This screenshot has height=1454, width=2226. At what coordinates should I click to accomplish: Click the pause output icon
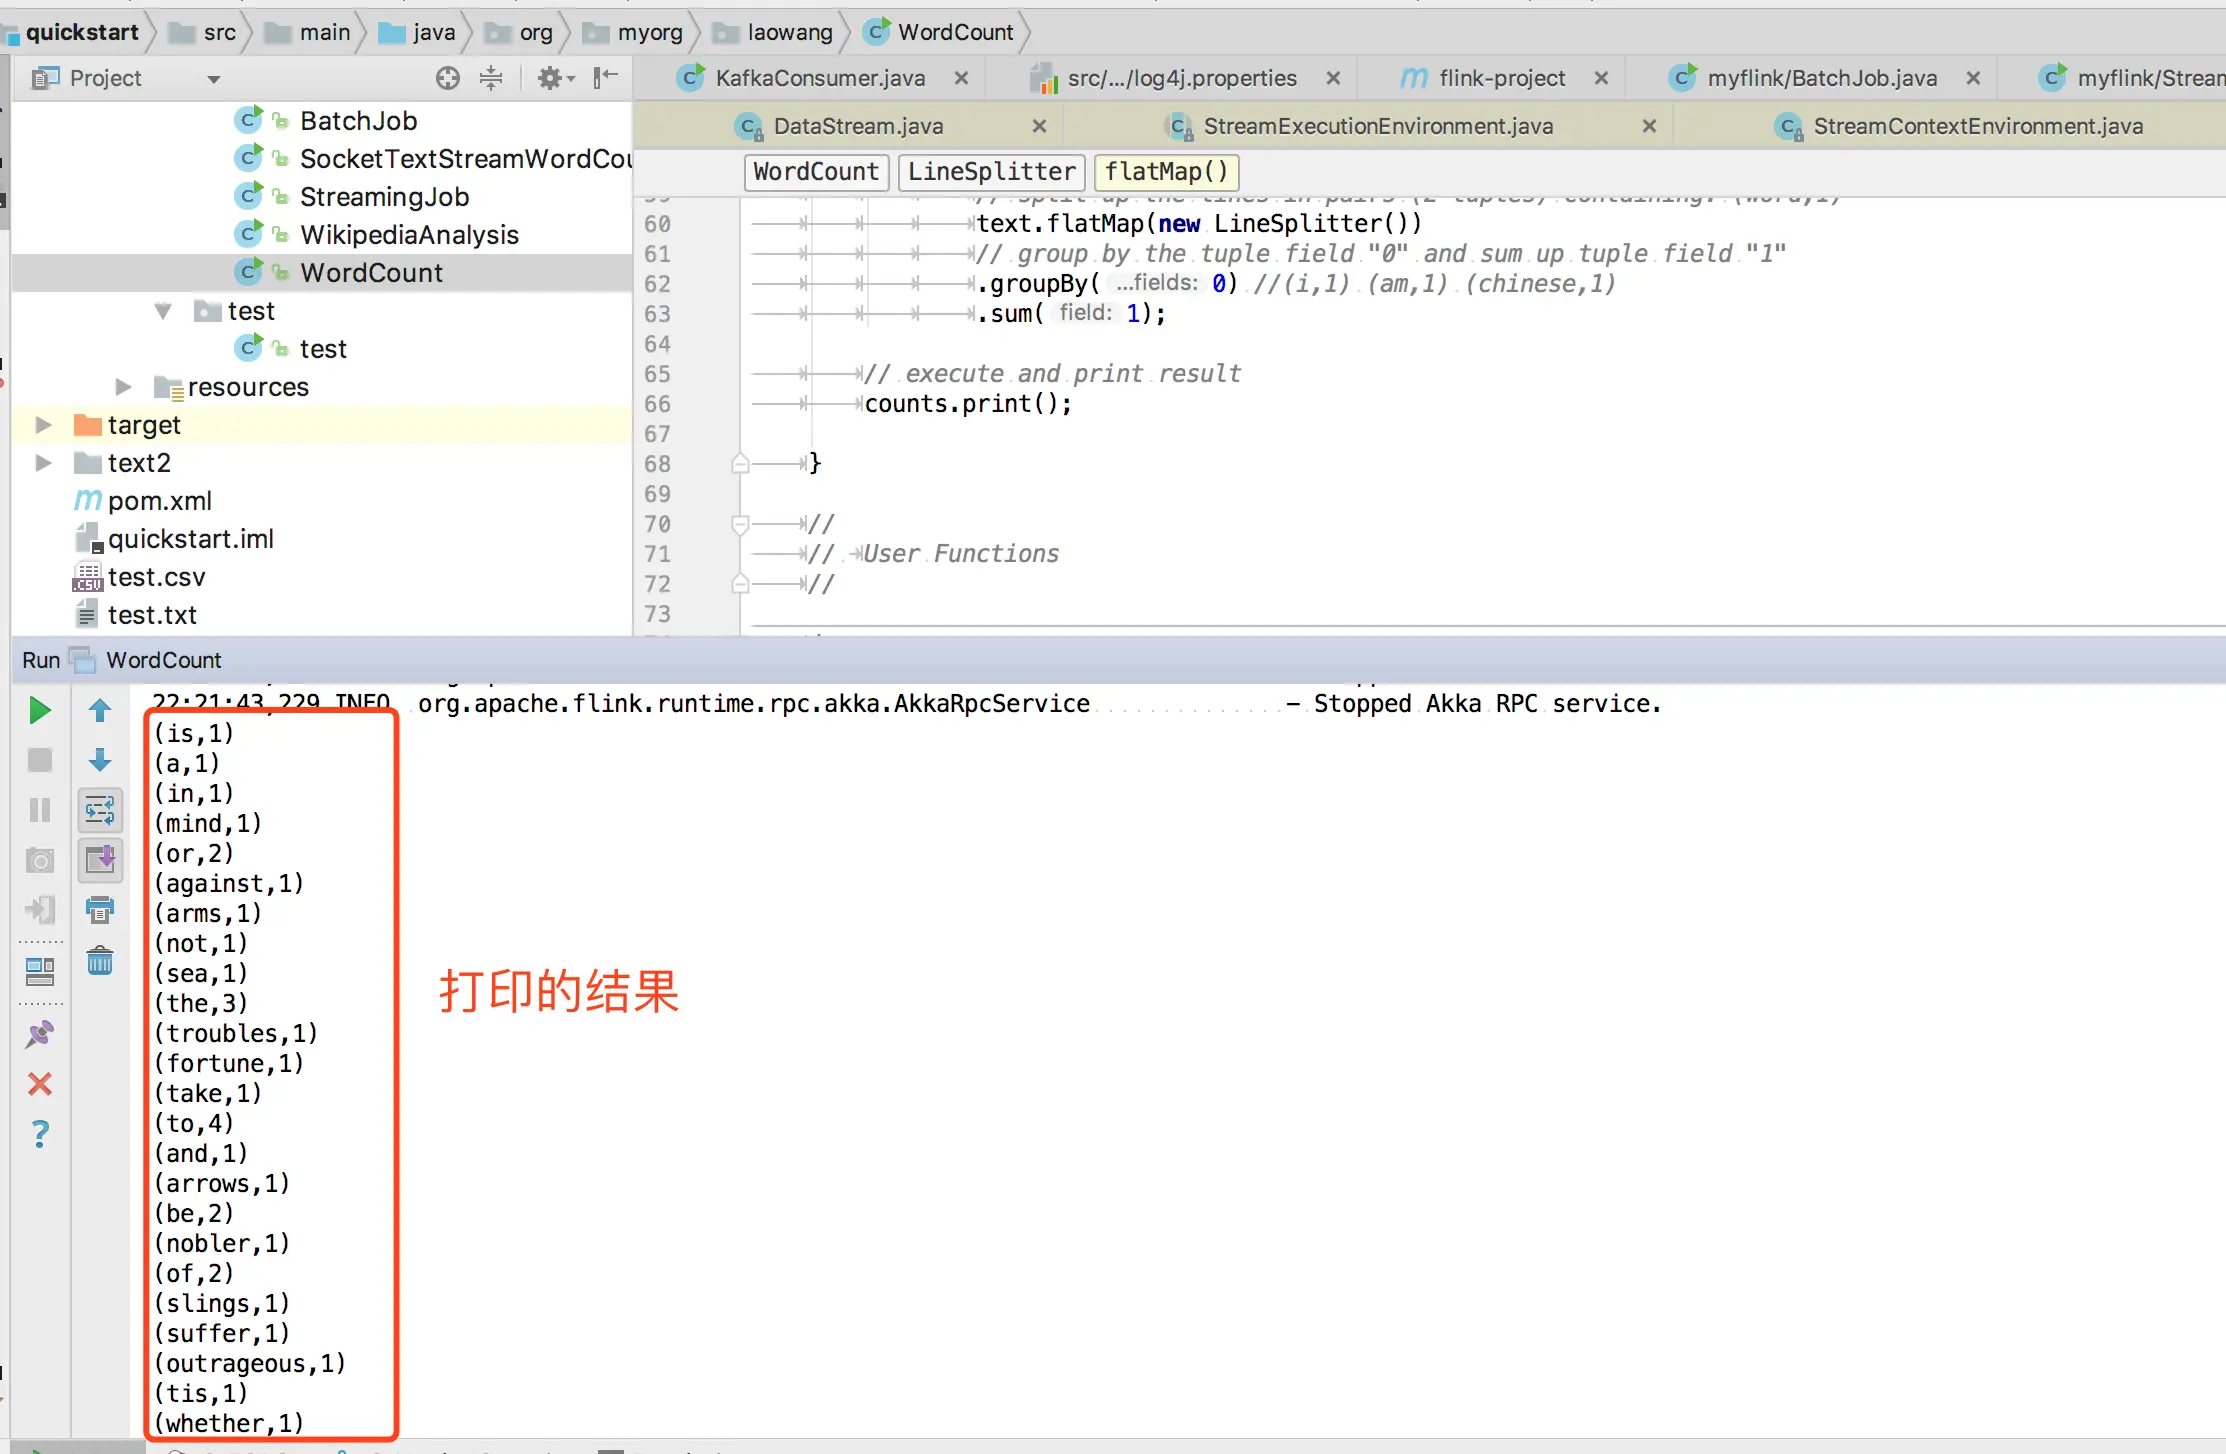tap(40, 810)
